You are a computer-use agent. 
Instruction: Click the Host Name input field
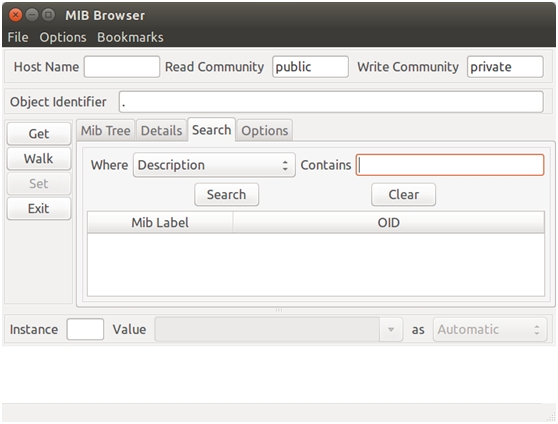pyautogui.click(x=122, y=67)
